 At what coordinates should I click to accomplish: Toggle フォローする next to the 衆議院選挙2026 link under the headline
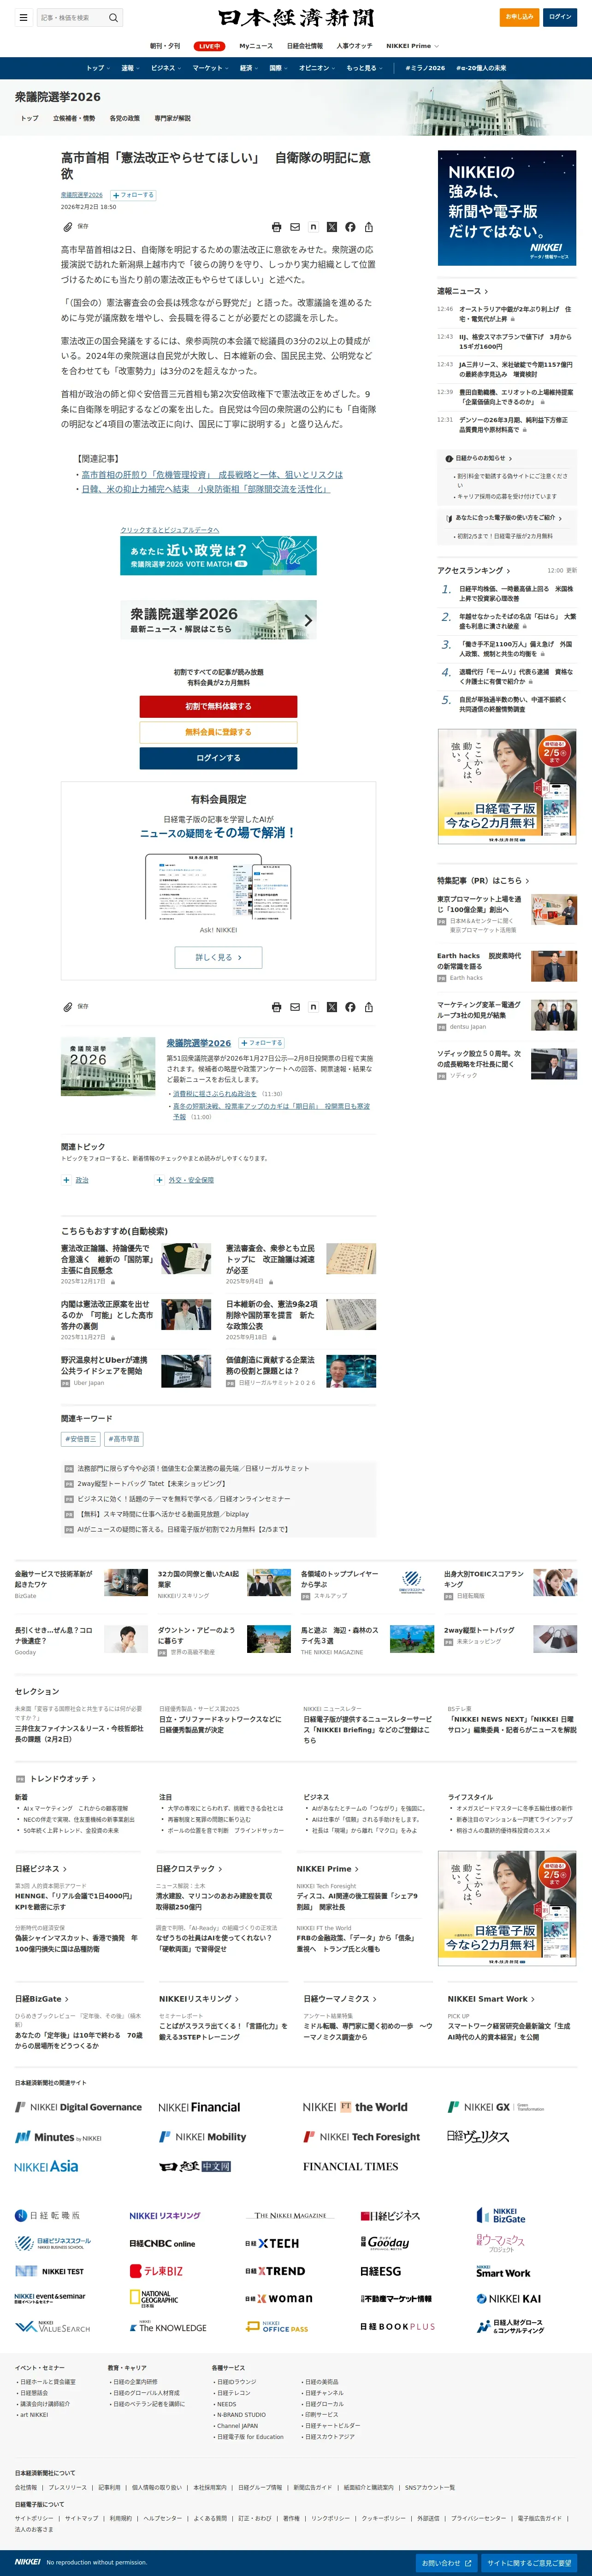pos(133,195)
